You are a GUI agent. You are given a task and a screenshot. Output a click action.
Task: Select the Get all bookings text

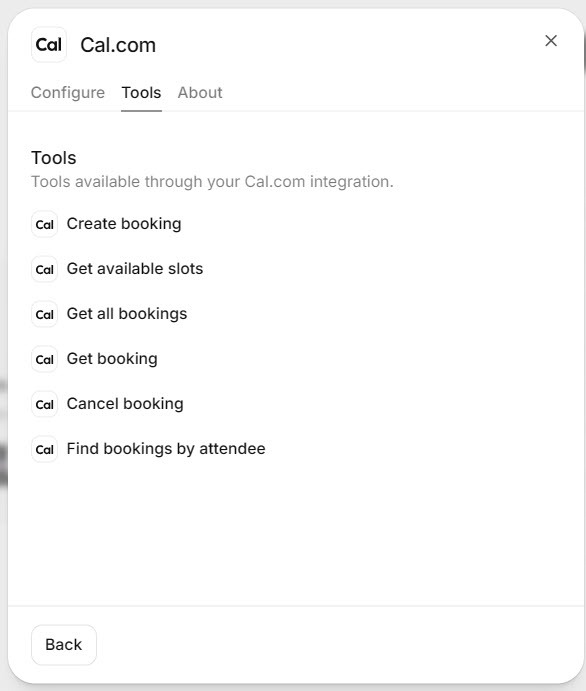(127, 314)
